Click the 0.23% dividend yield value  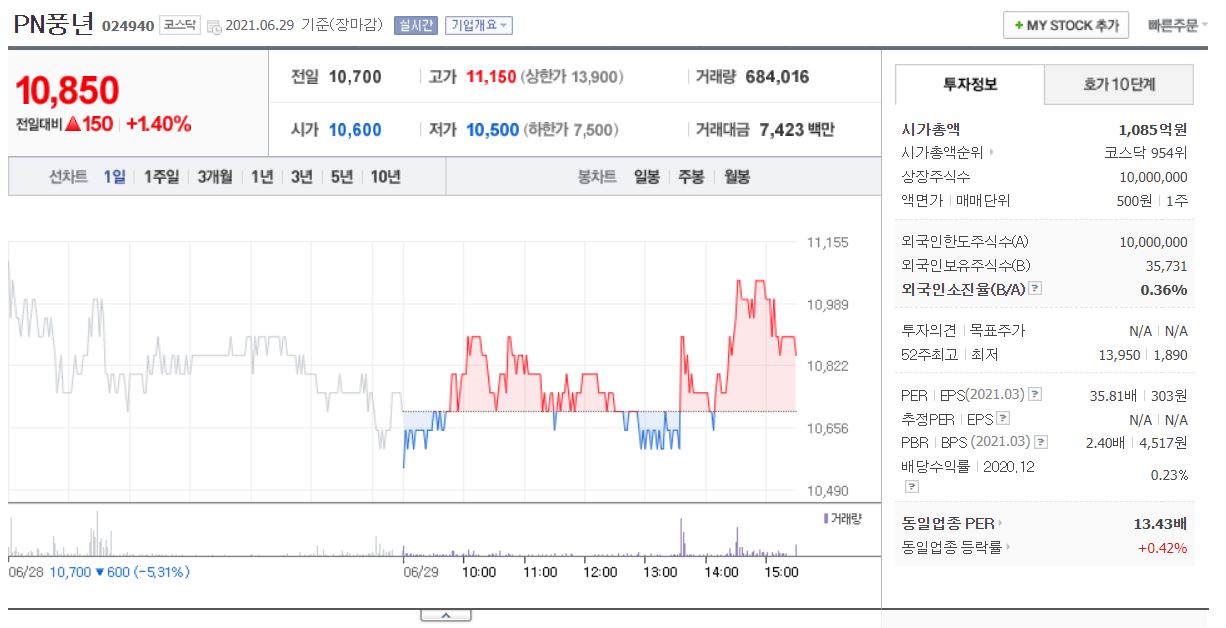tap(1169, 475)
